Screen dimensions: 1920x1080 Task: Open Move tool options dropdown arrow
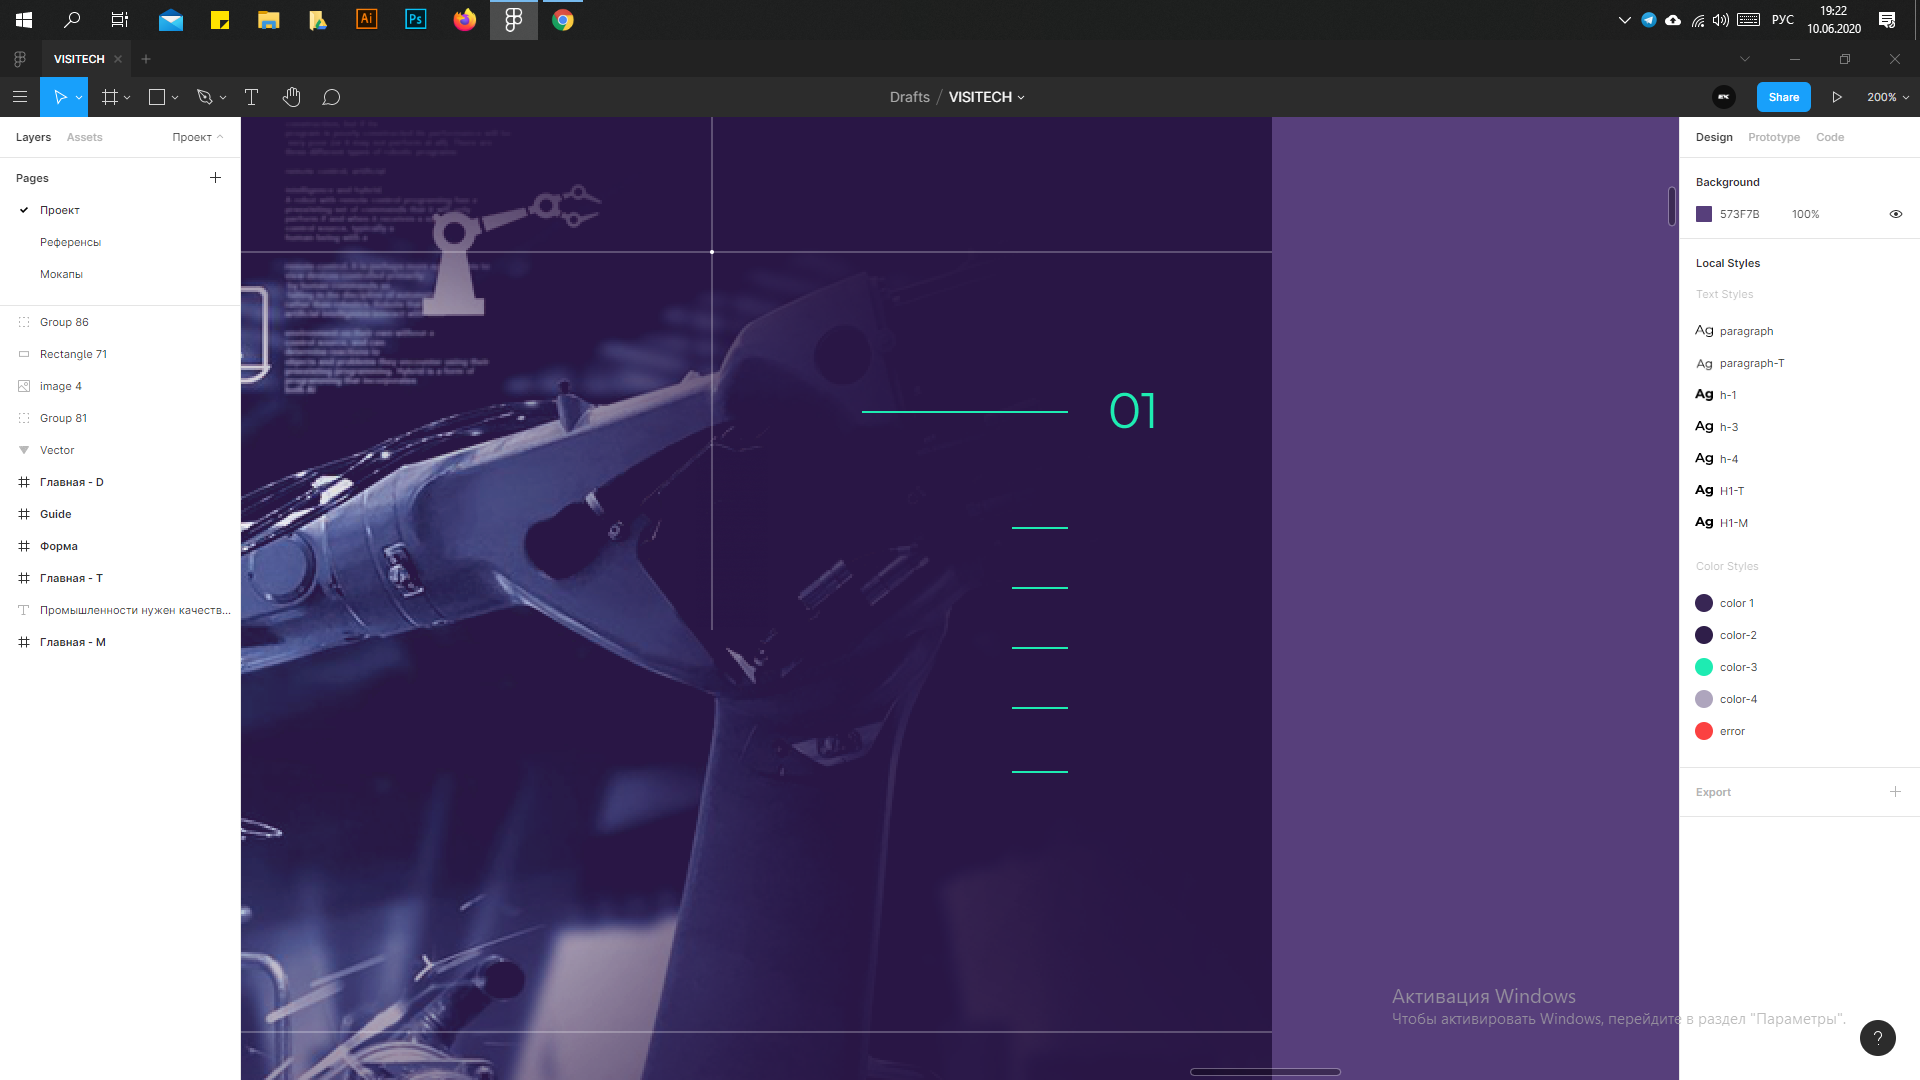click(79, 98)
